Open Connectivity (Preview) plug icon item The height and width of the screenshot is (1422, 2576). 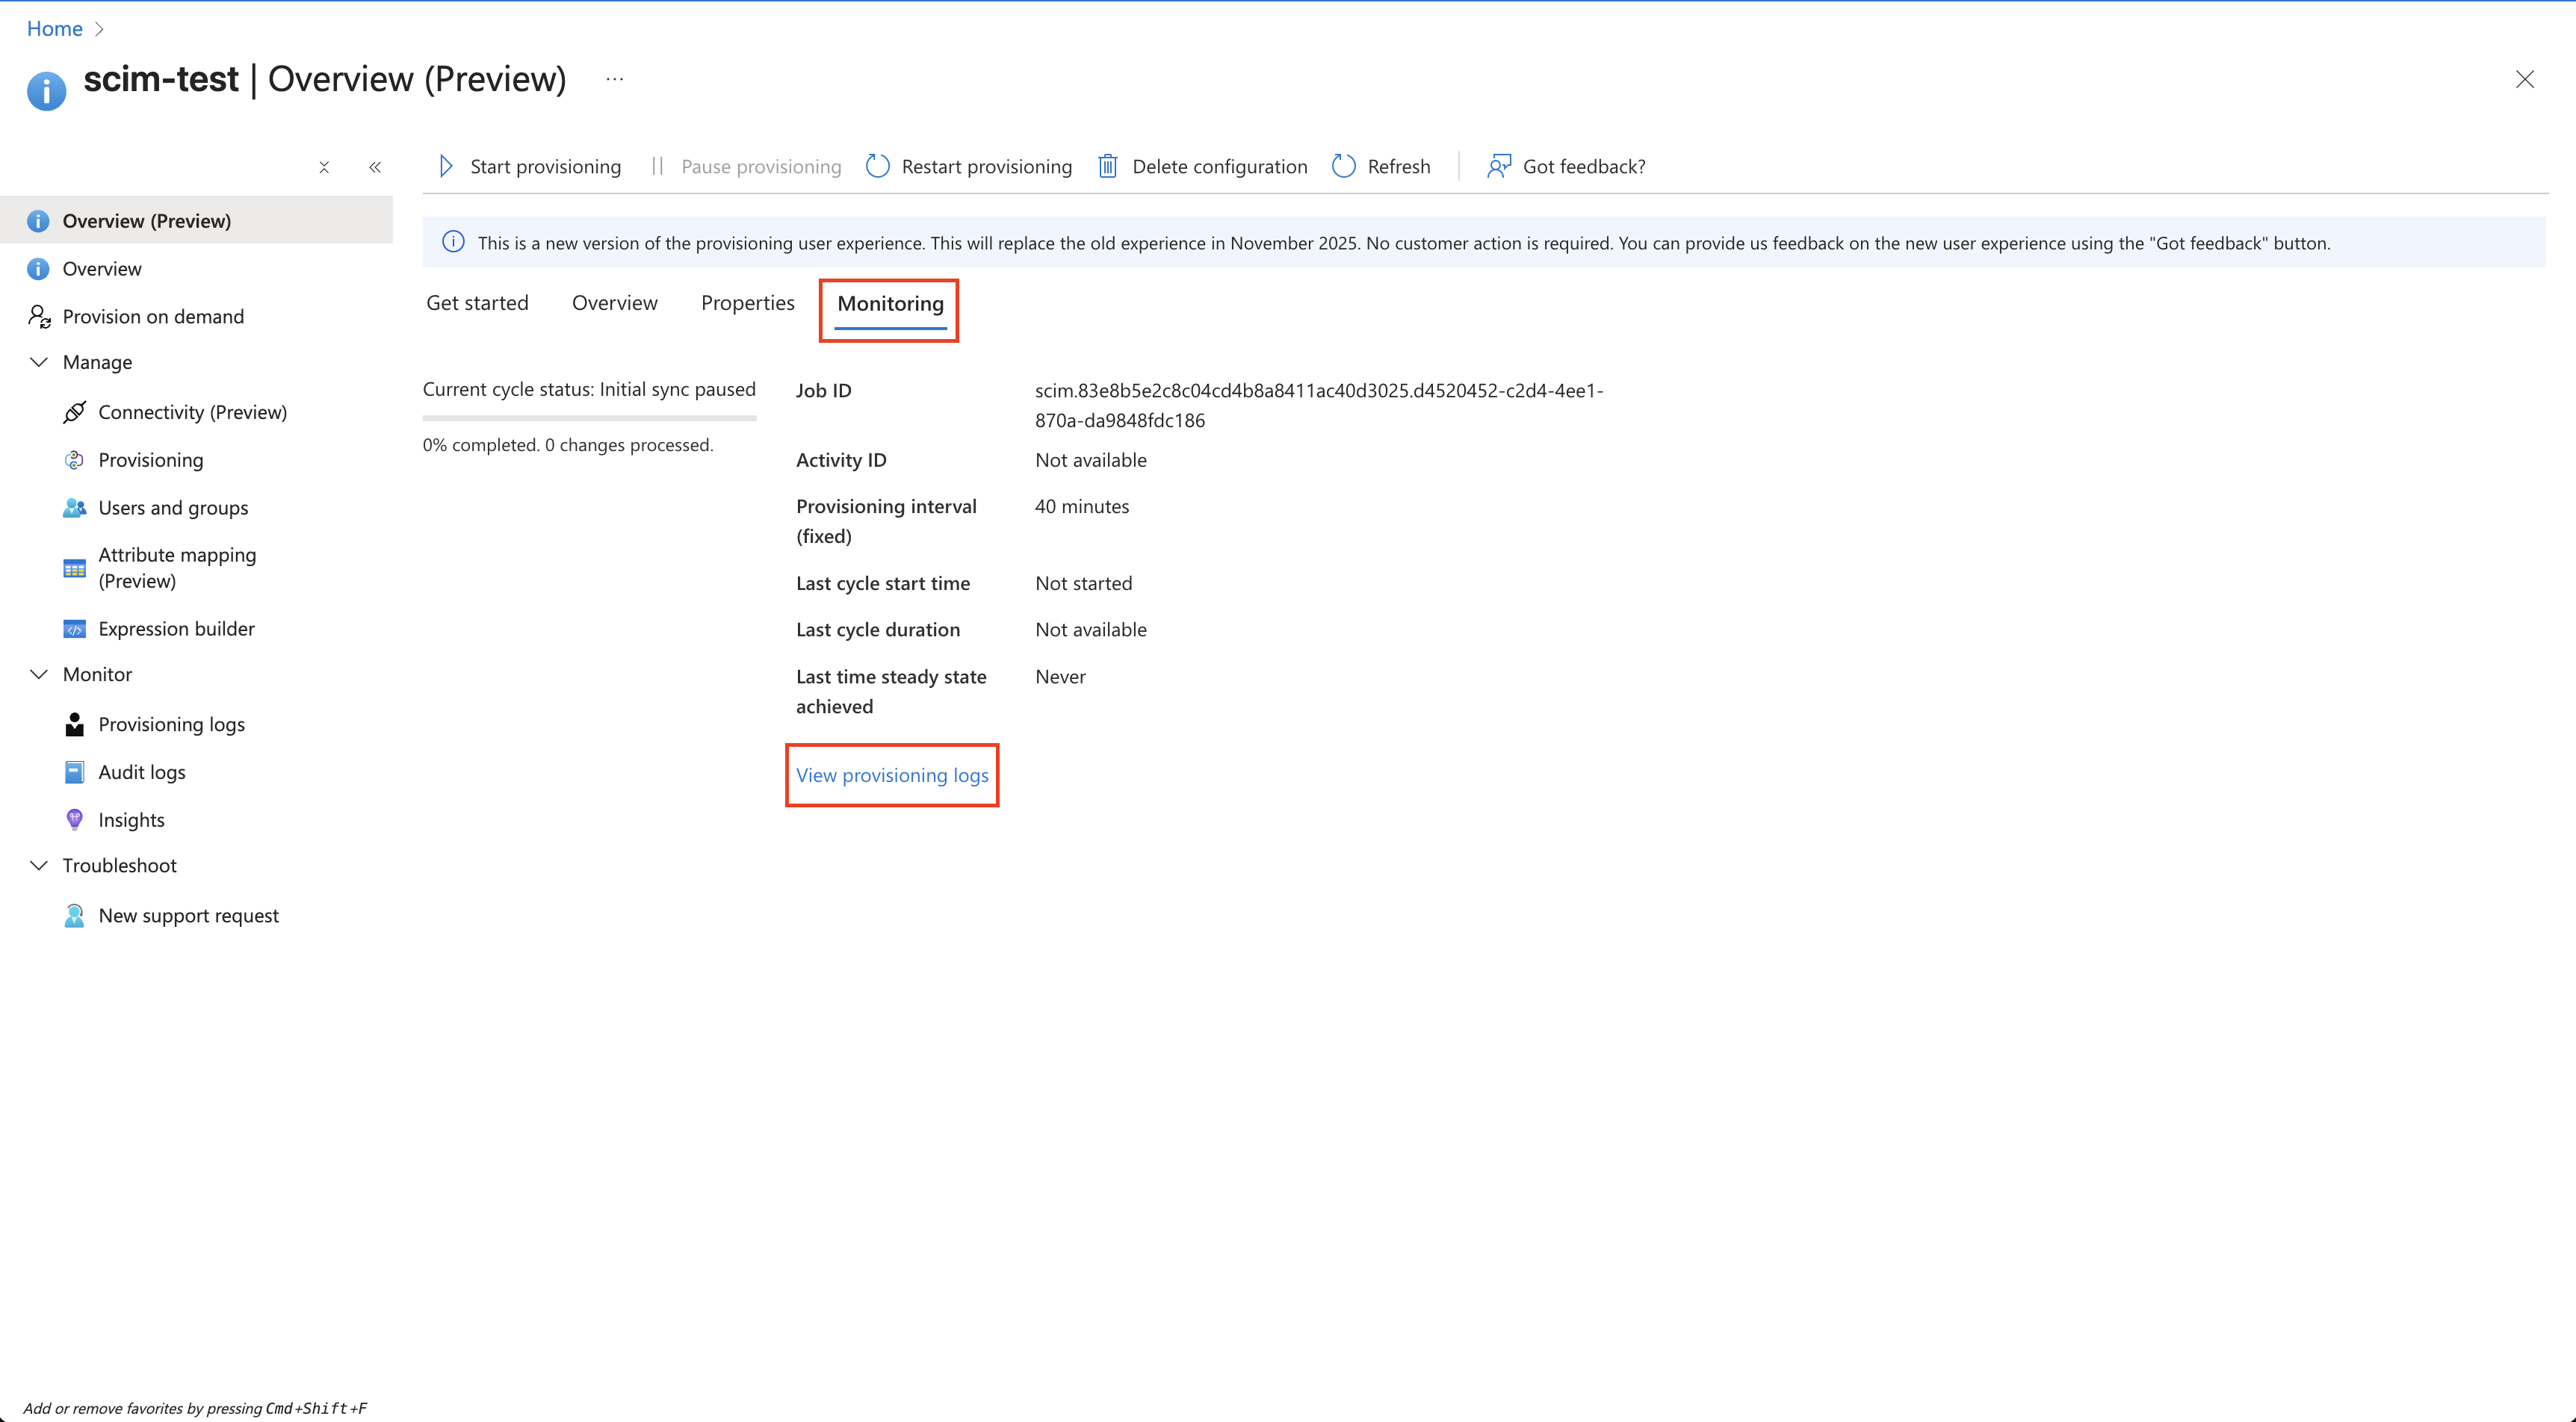[75, 412]
